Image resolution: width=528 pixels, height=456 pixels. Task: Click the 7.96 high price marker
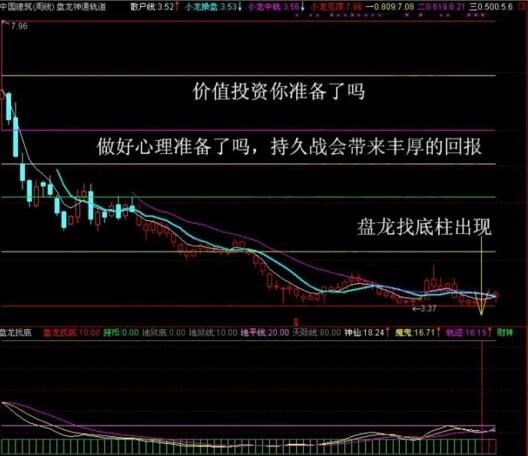pyautogui.click(x=19, y=26)
